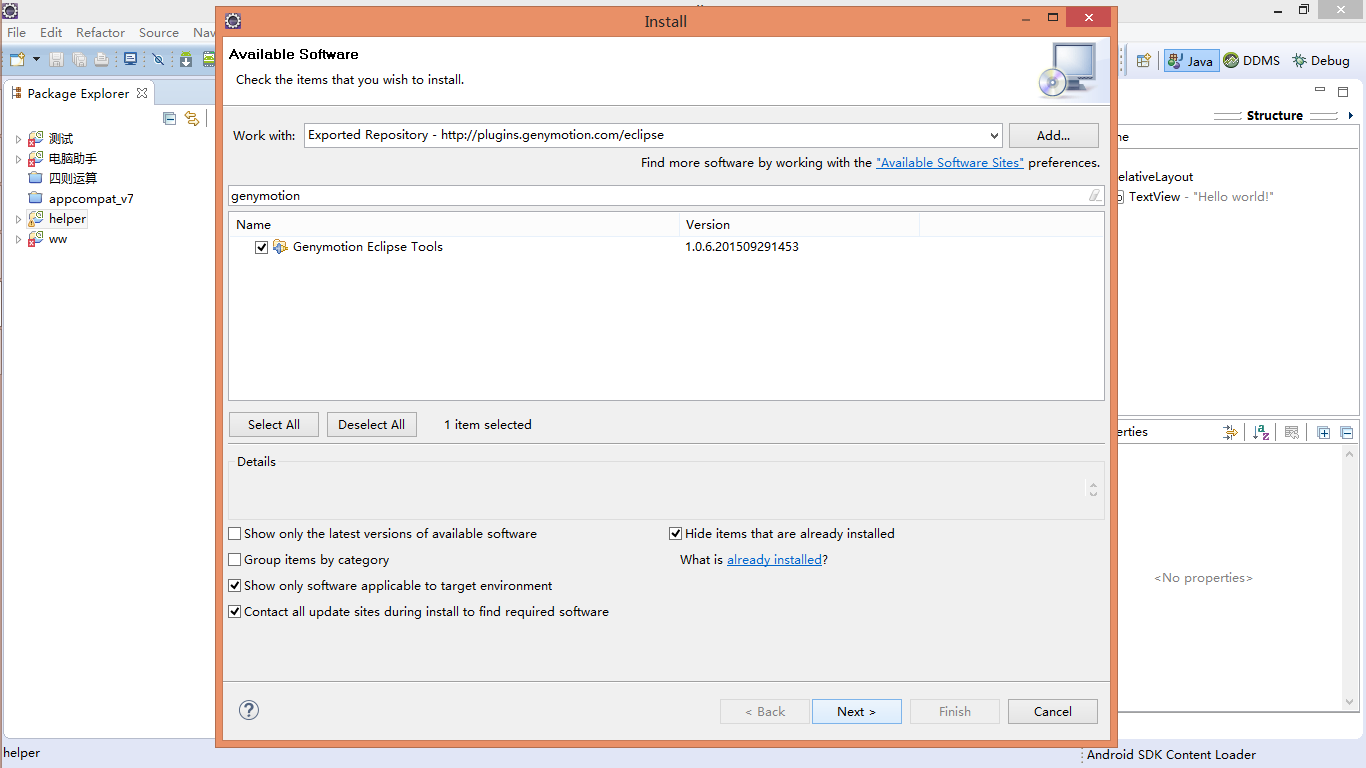Switch to the DDMS perspective
Viewport: 1366px width, 768px height.
[x=1252, y=61]
